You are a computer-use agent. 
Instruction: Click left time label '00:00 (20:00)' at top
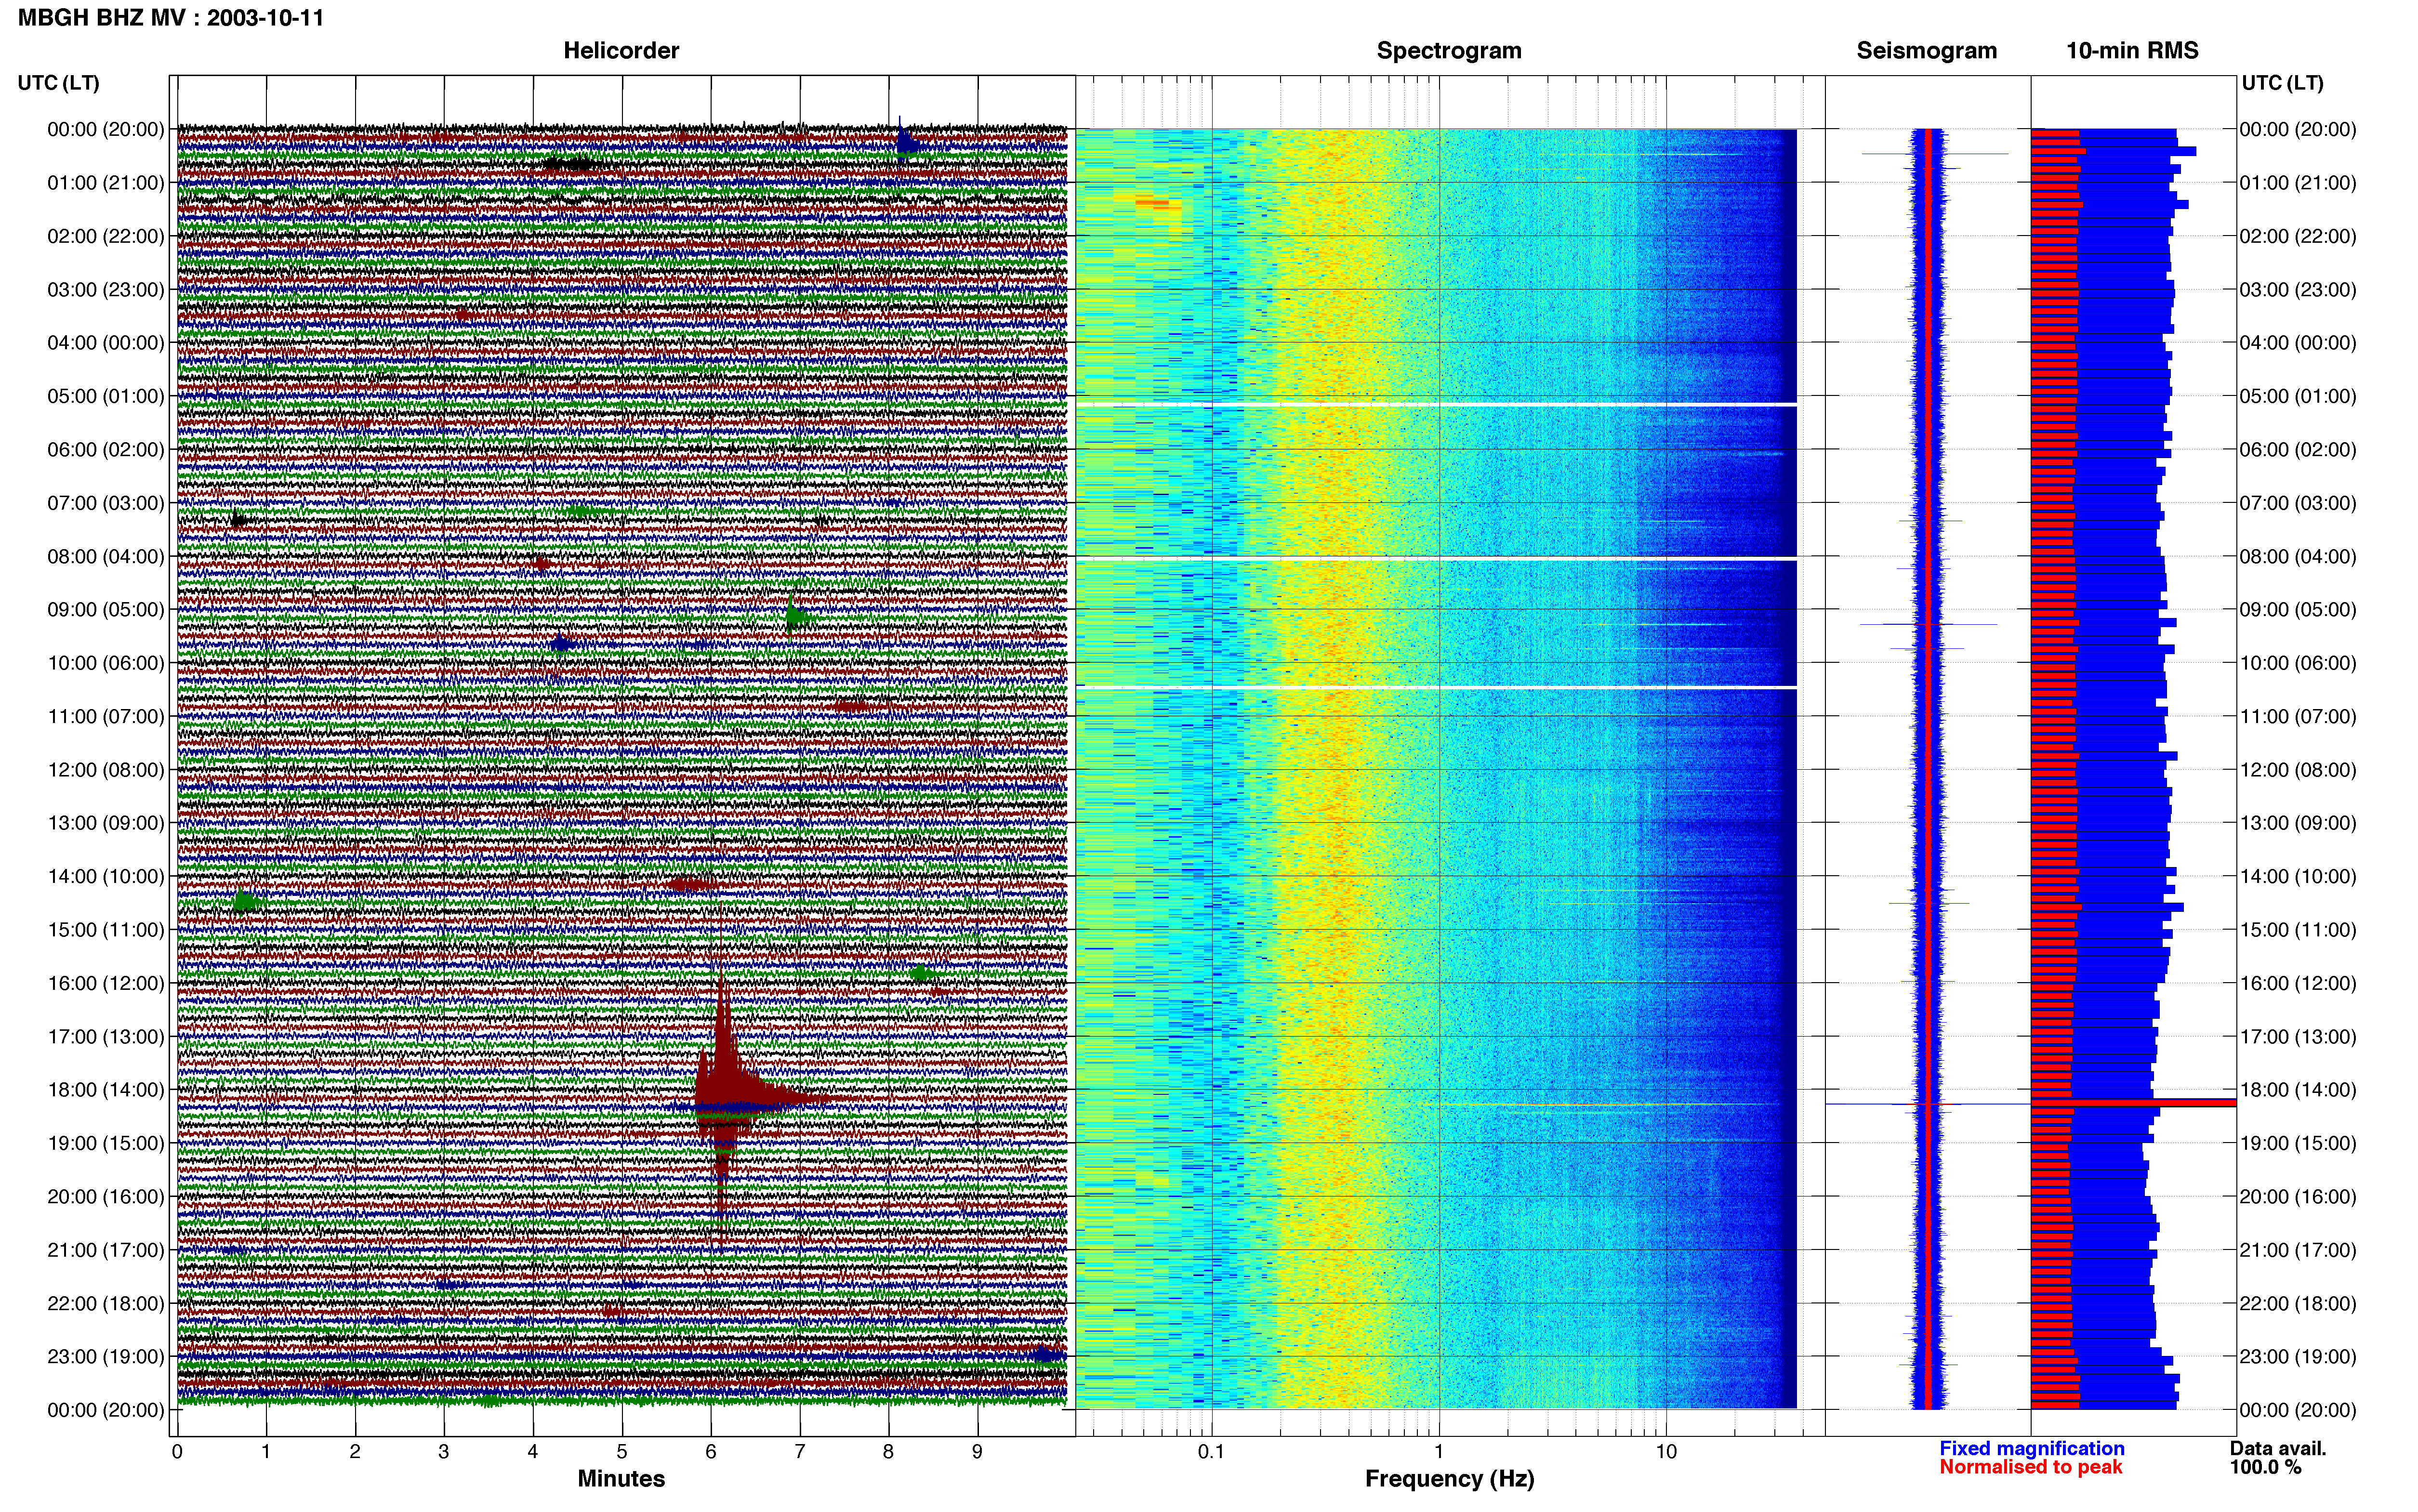pos(106,129)
